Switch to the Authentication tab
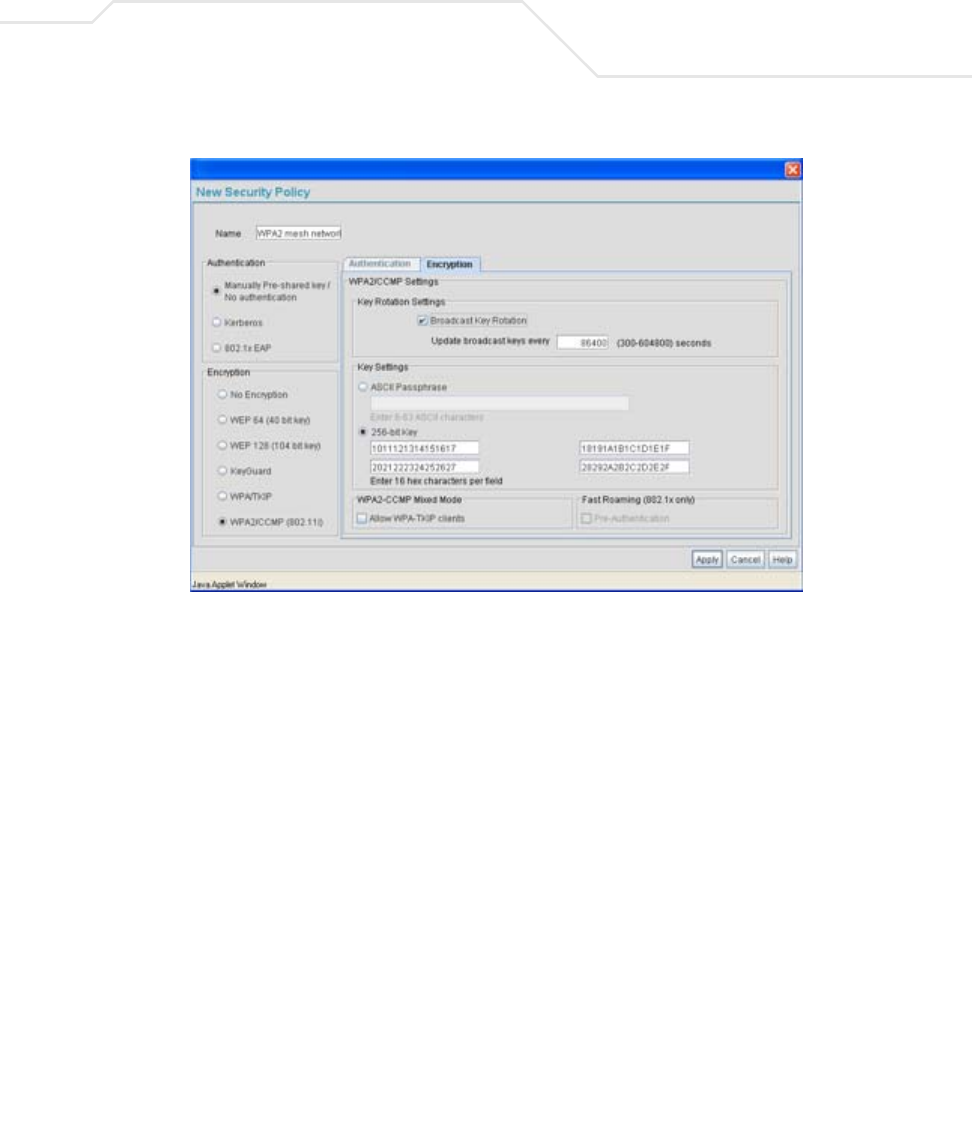Viewport: 972px width, 1122px height. pyautogui.click(x=380, y=264)
